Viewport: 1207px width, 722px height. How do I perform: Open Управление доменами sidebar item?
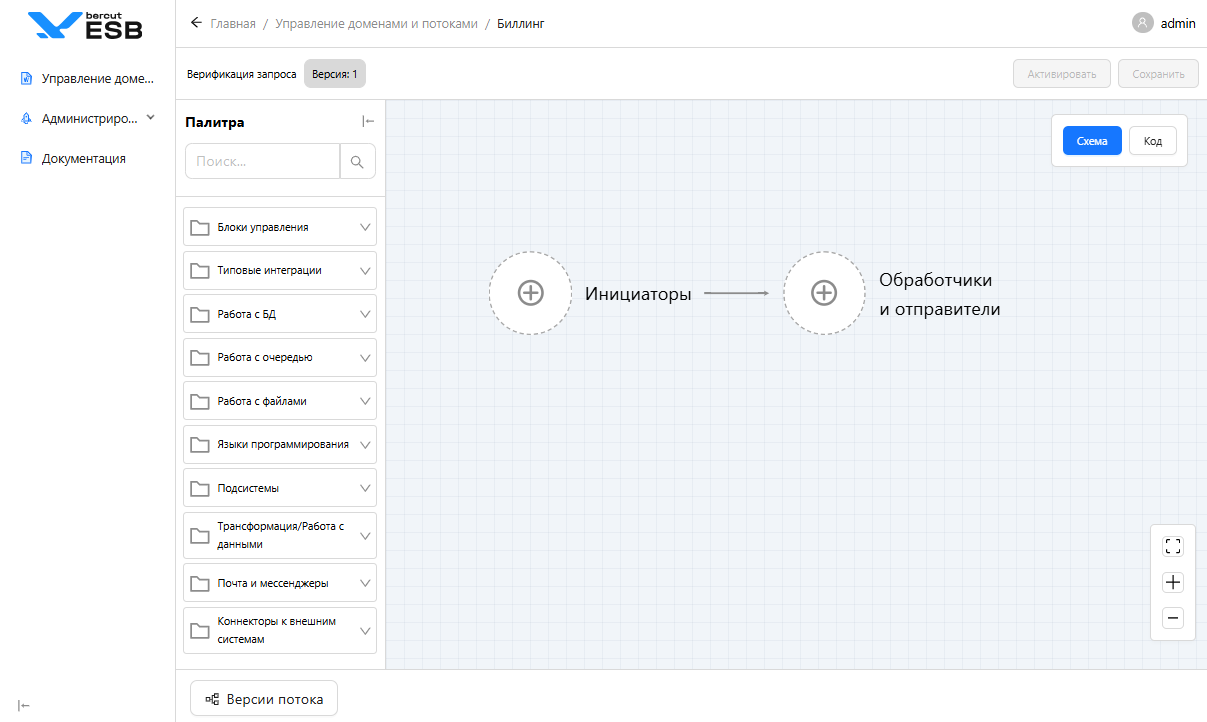[88, 78]
